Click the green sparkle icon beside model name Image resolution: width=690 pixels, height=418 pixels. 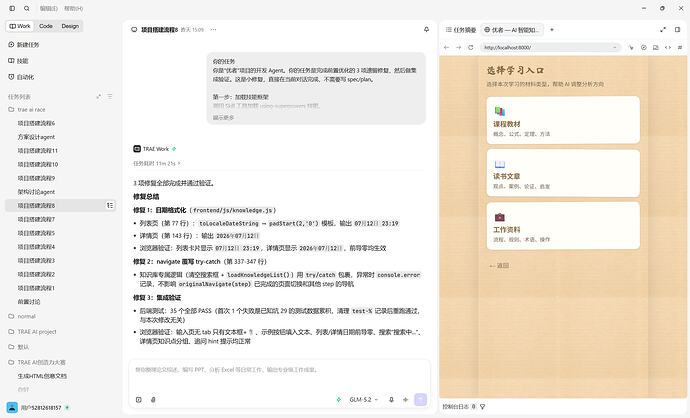(x=338, y=400)
